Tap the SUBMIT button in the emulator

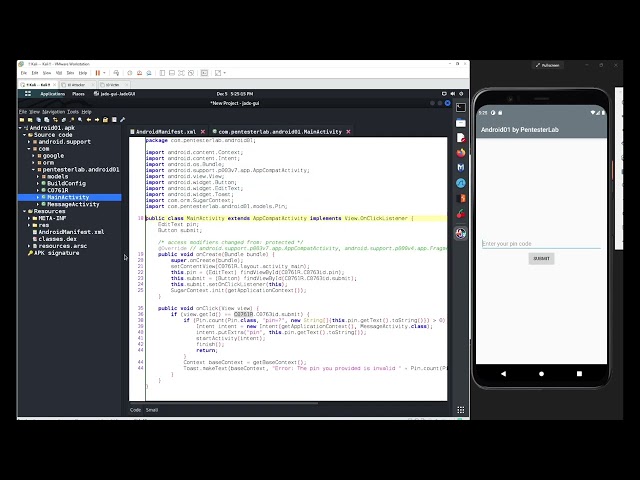click(541, 258)
